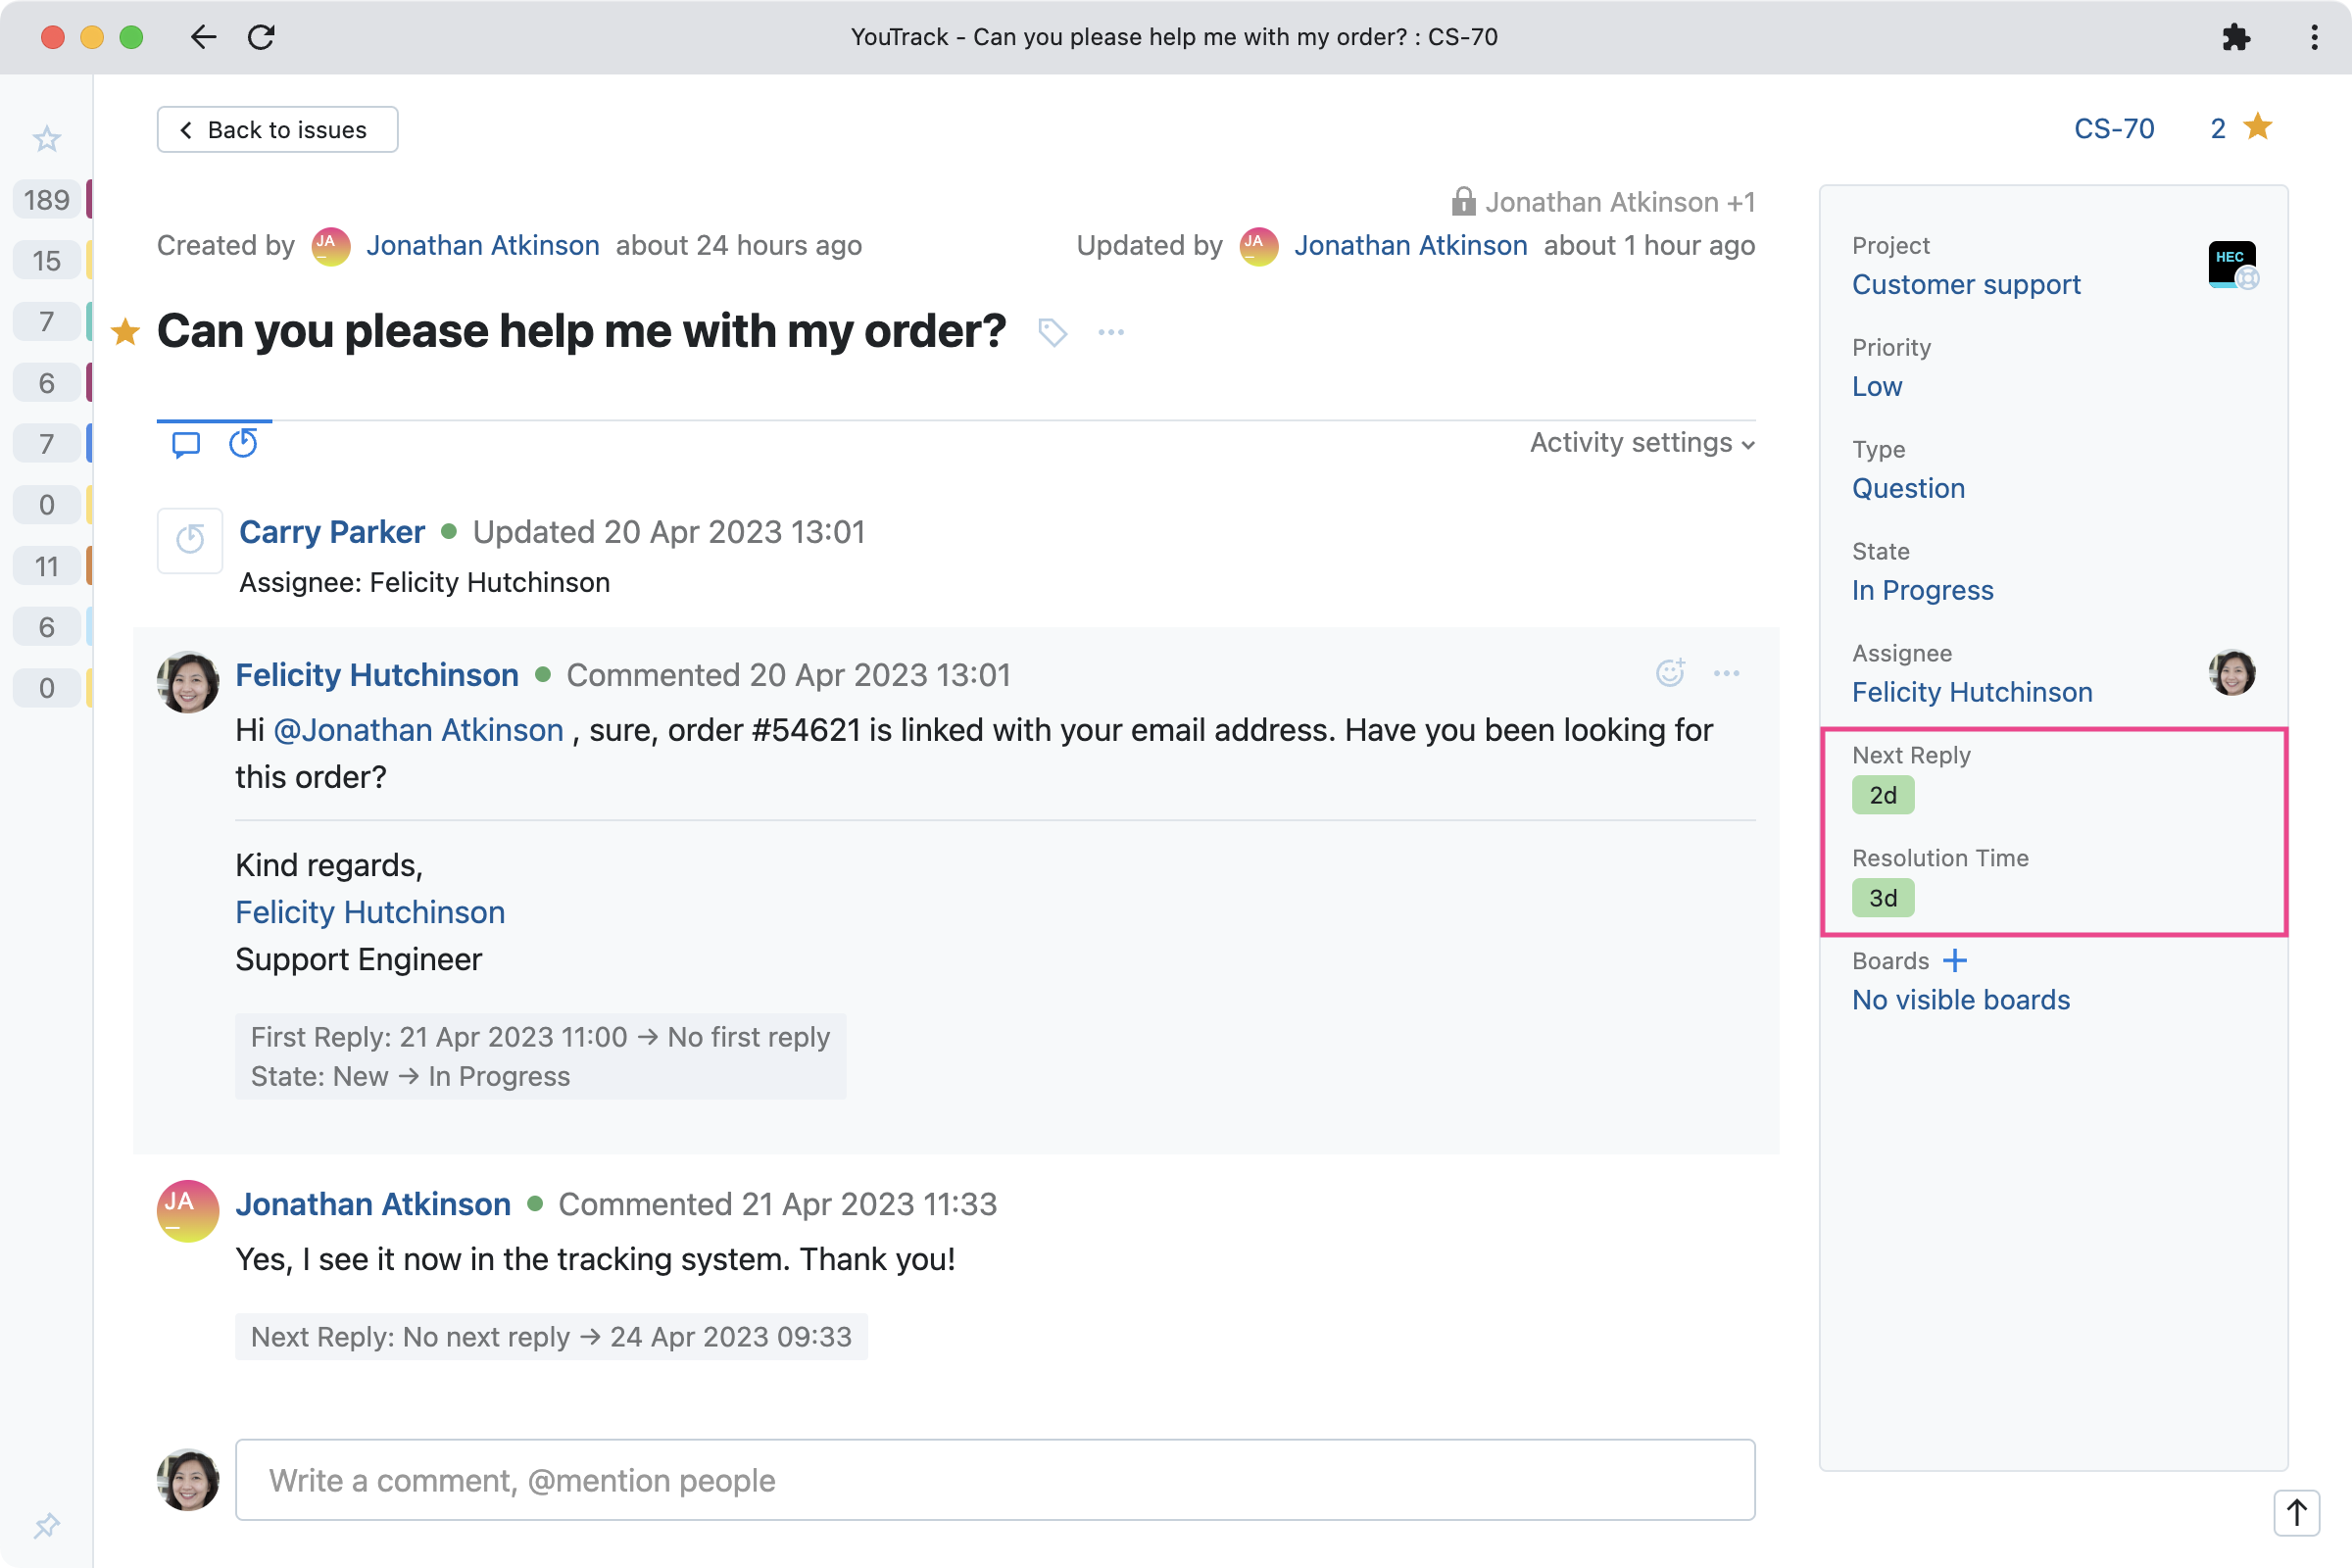The image size is (2352, 1568).
Task: Open the Customer support project field
Action: tap(1966, 285)
